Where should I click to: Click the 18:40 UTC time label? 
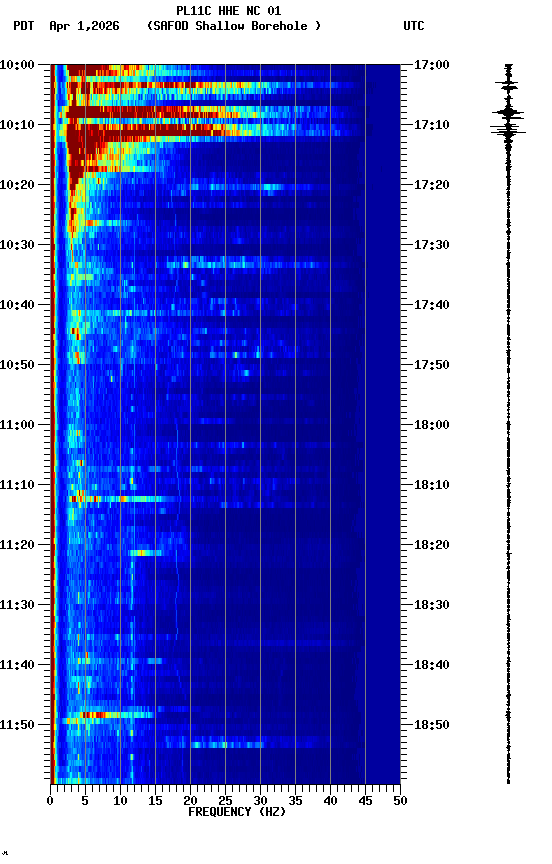[x=432, y=665]
